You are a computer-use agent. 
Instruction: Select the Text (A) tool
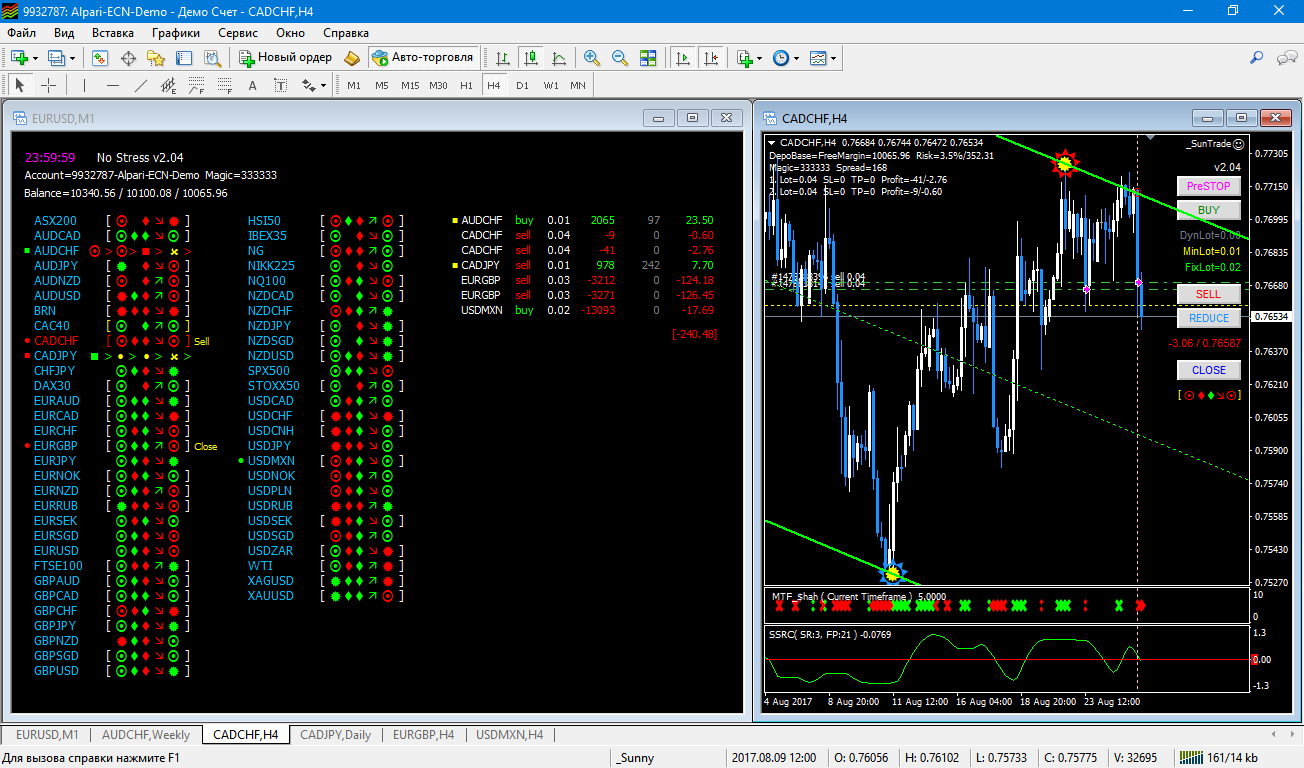[x=253, y=85]
